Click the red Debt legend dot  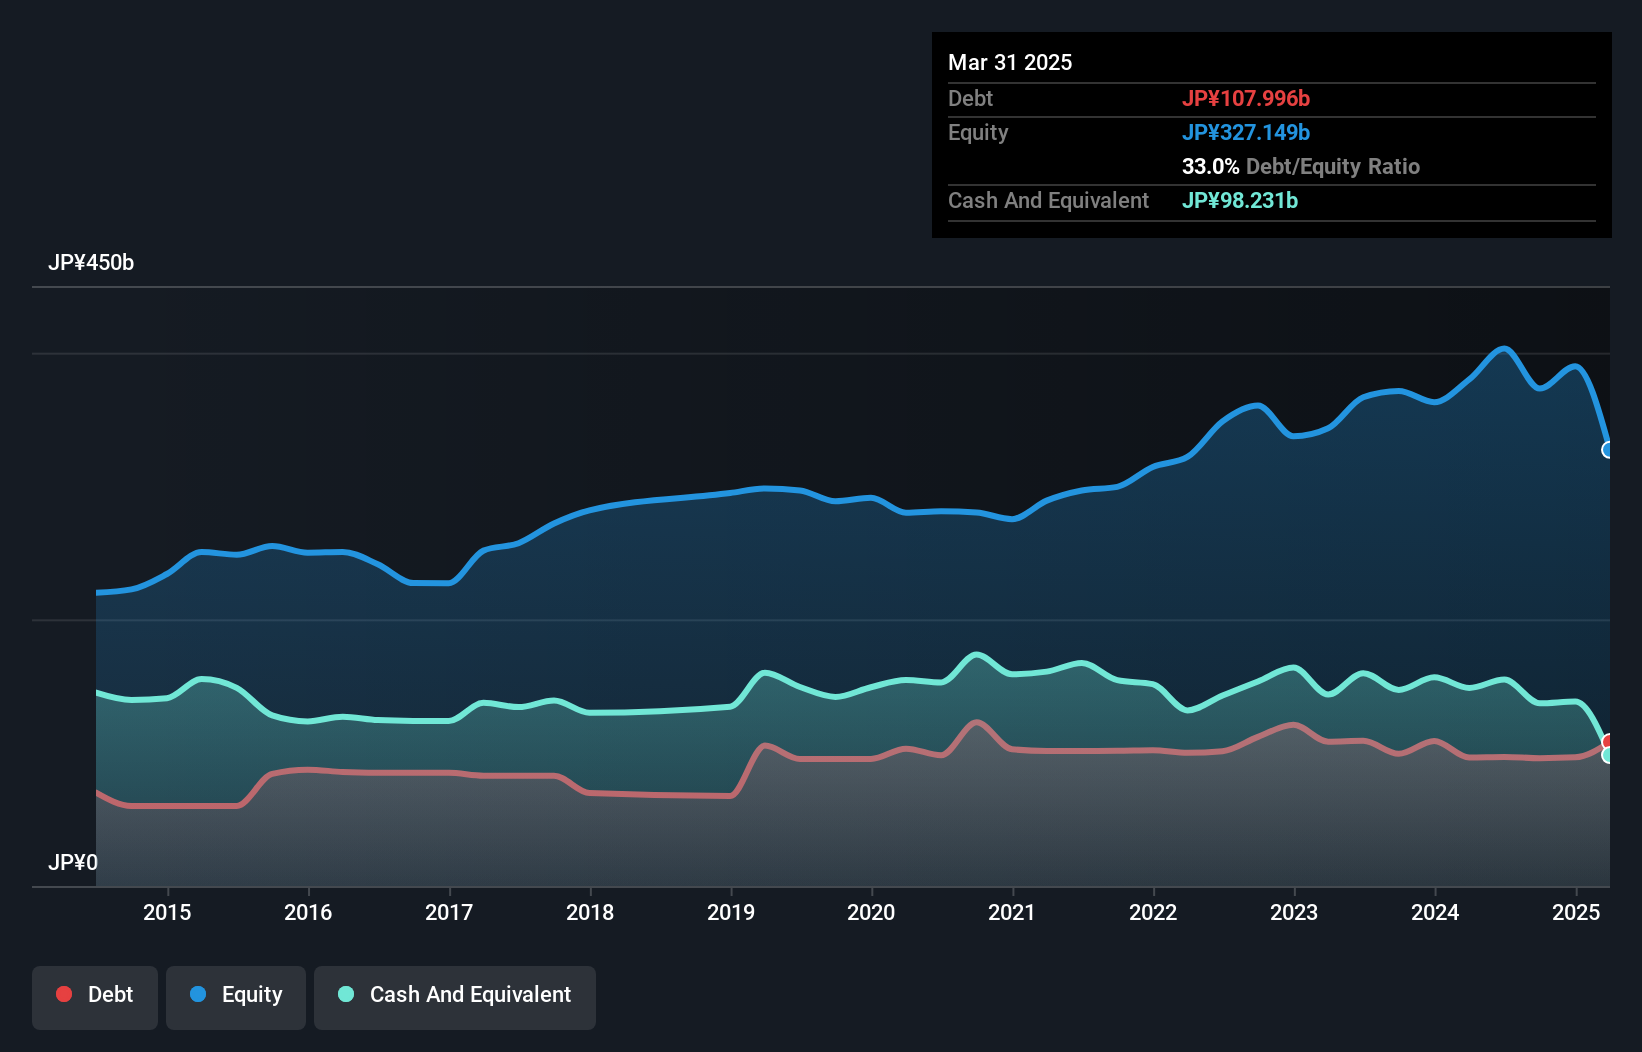64,994
